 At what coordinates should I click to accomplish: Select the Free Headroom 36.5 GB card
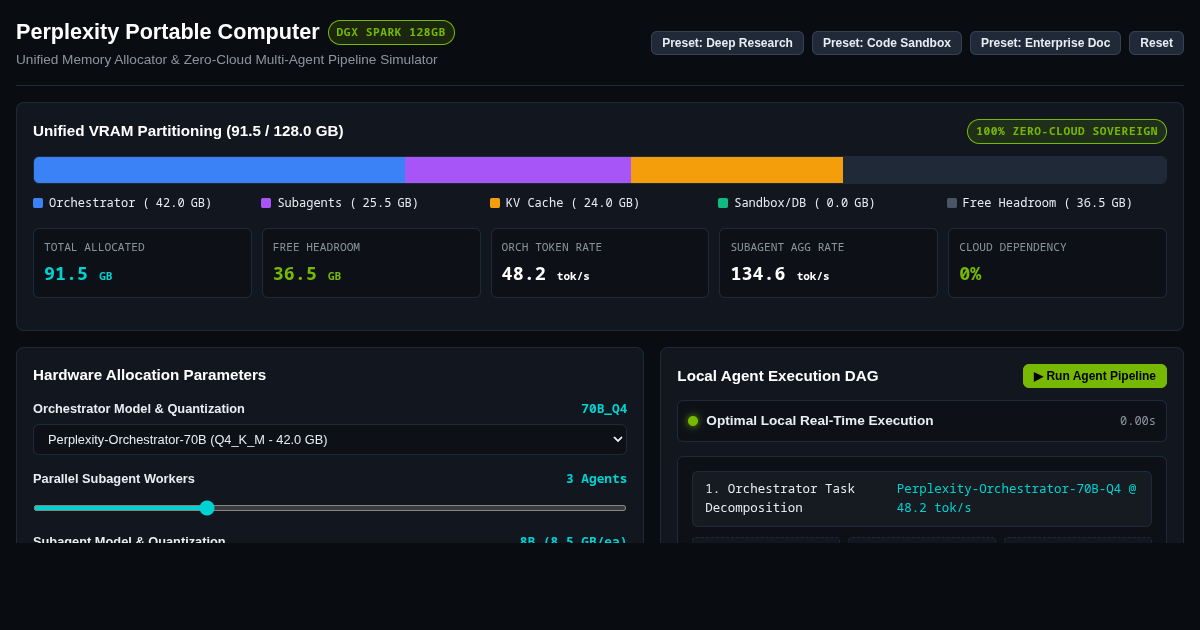coord(371,263)
